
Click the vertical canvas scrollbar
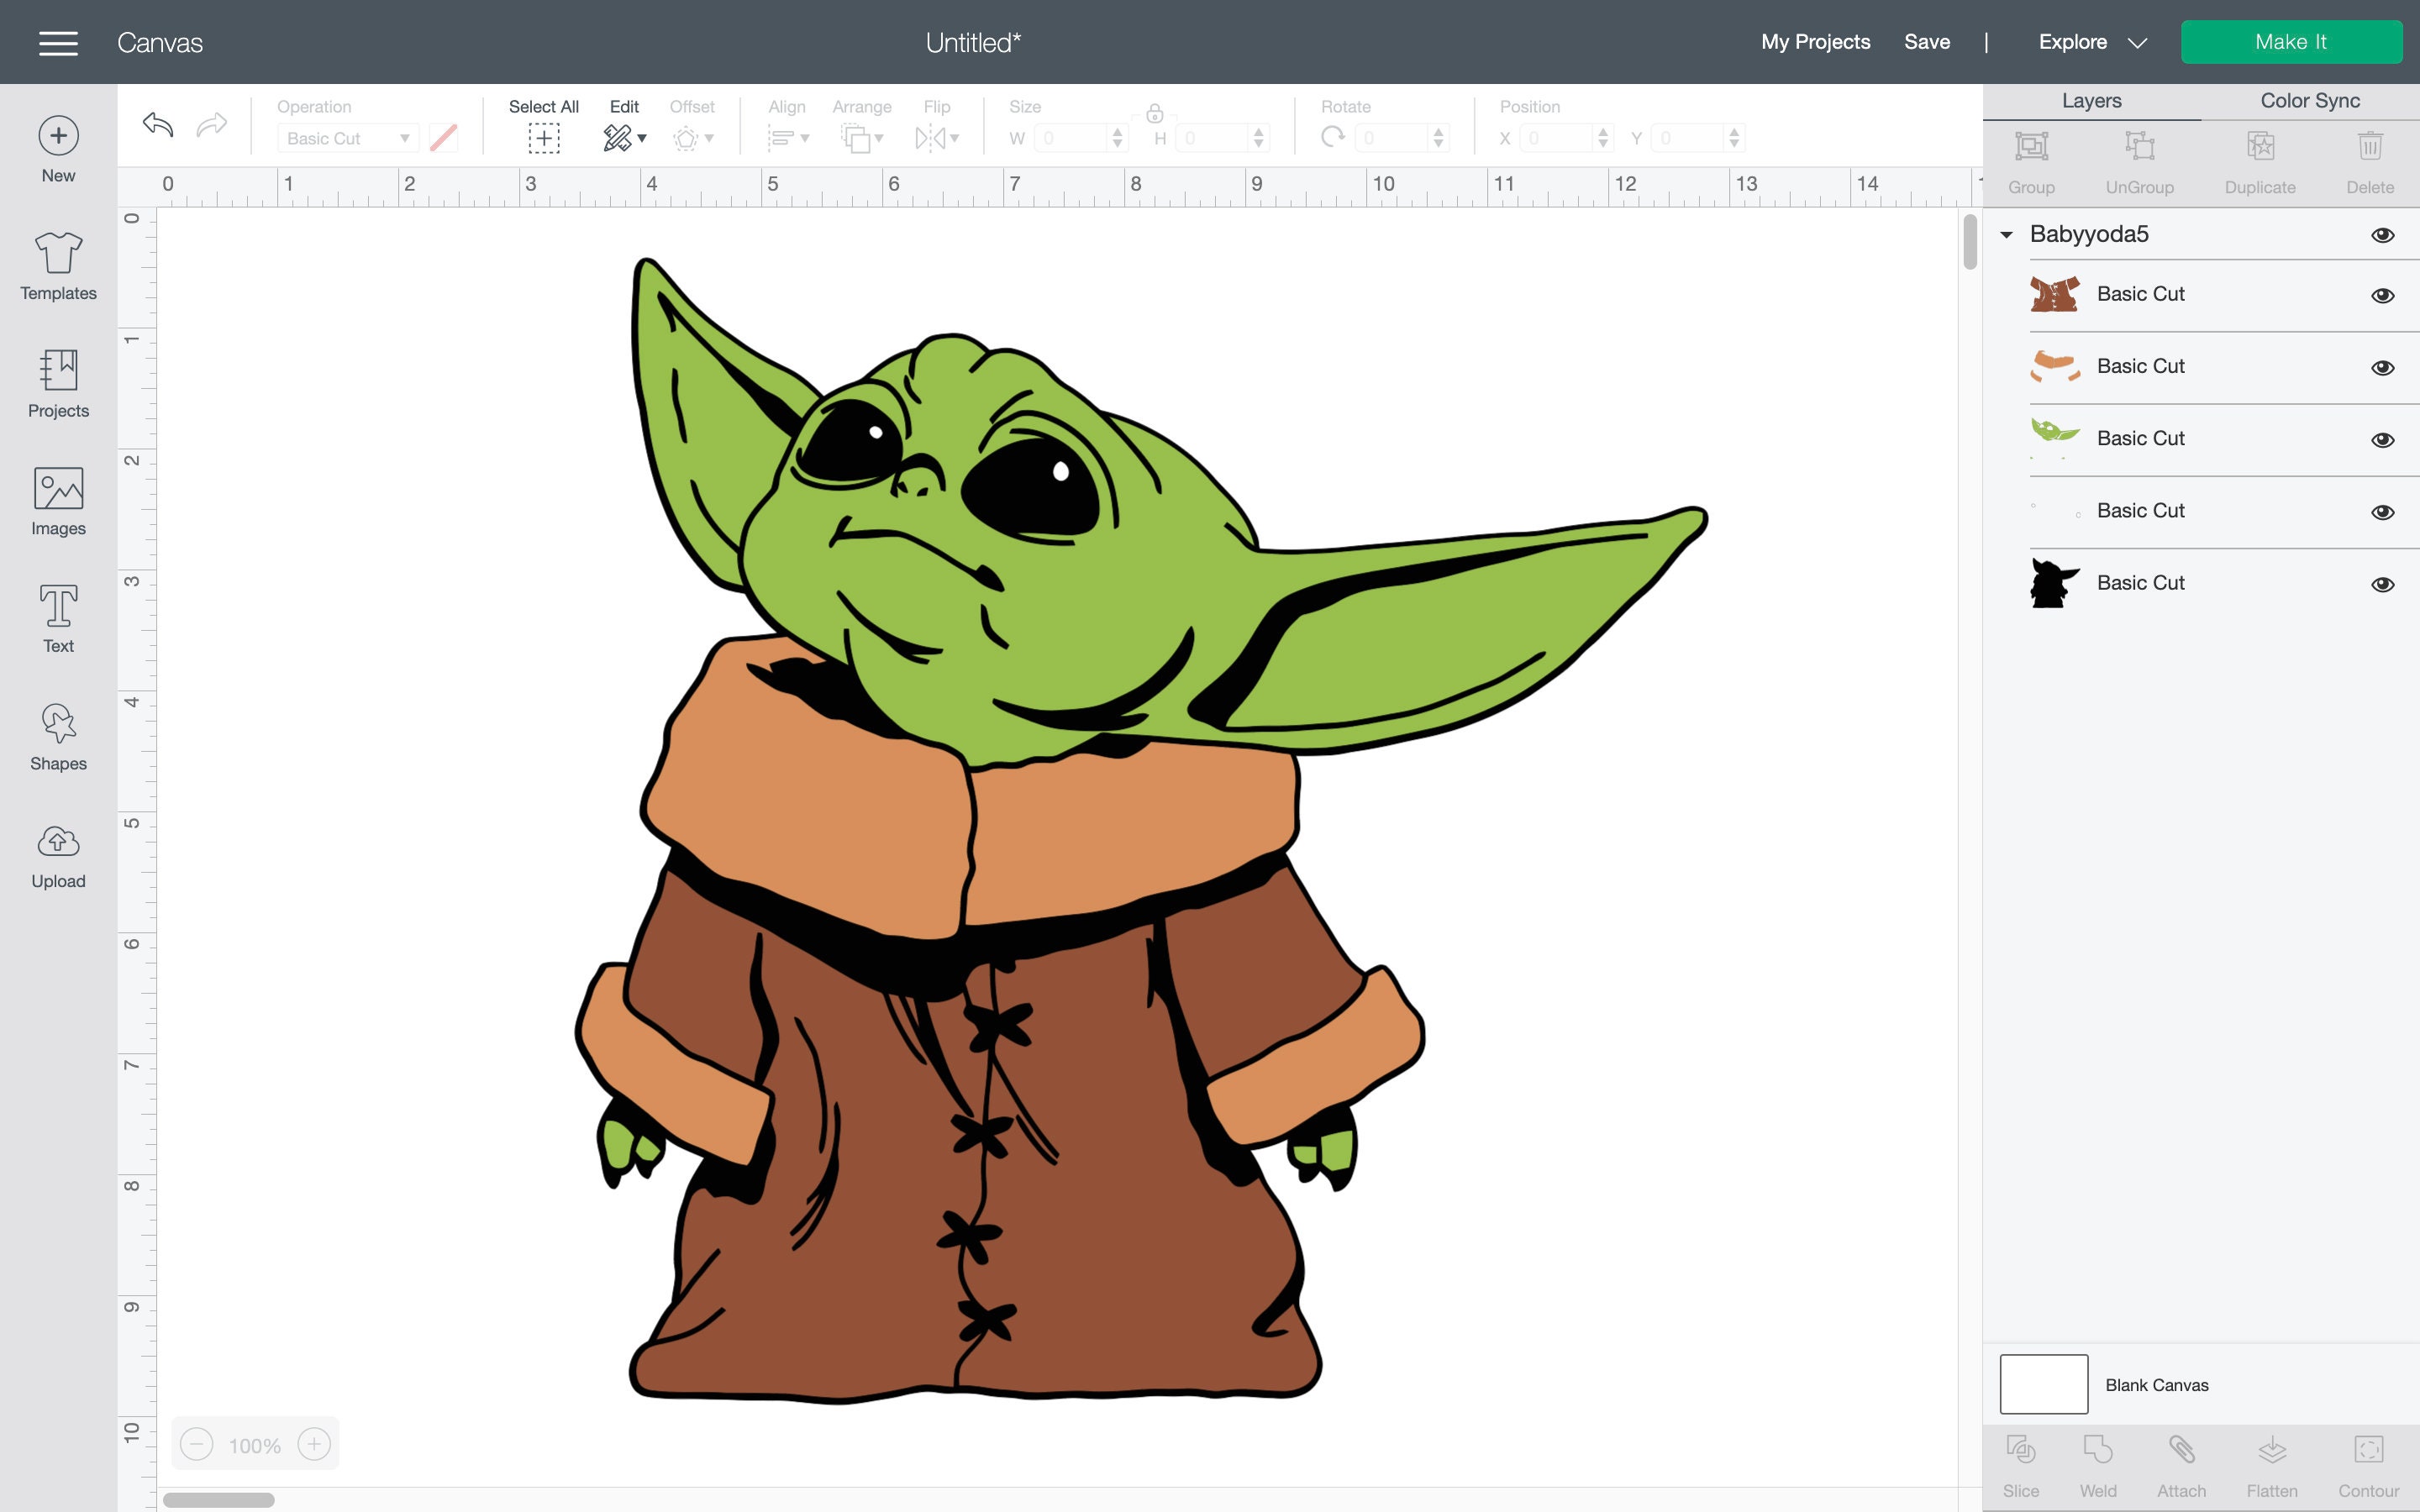click(x=1970, y=242)
